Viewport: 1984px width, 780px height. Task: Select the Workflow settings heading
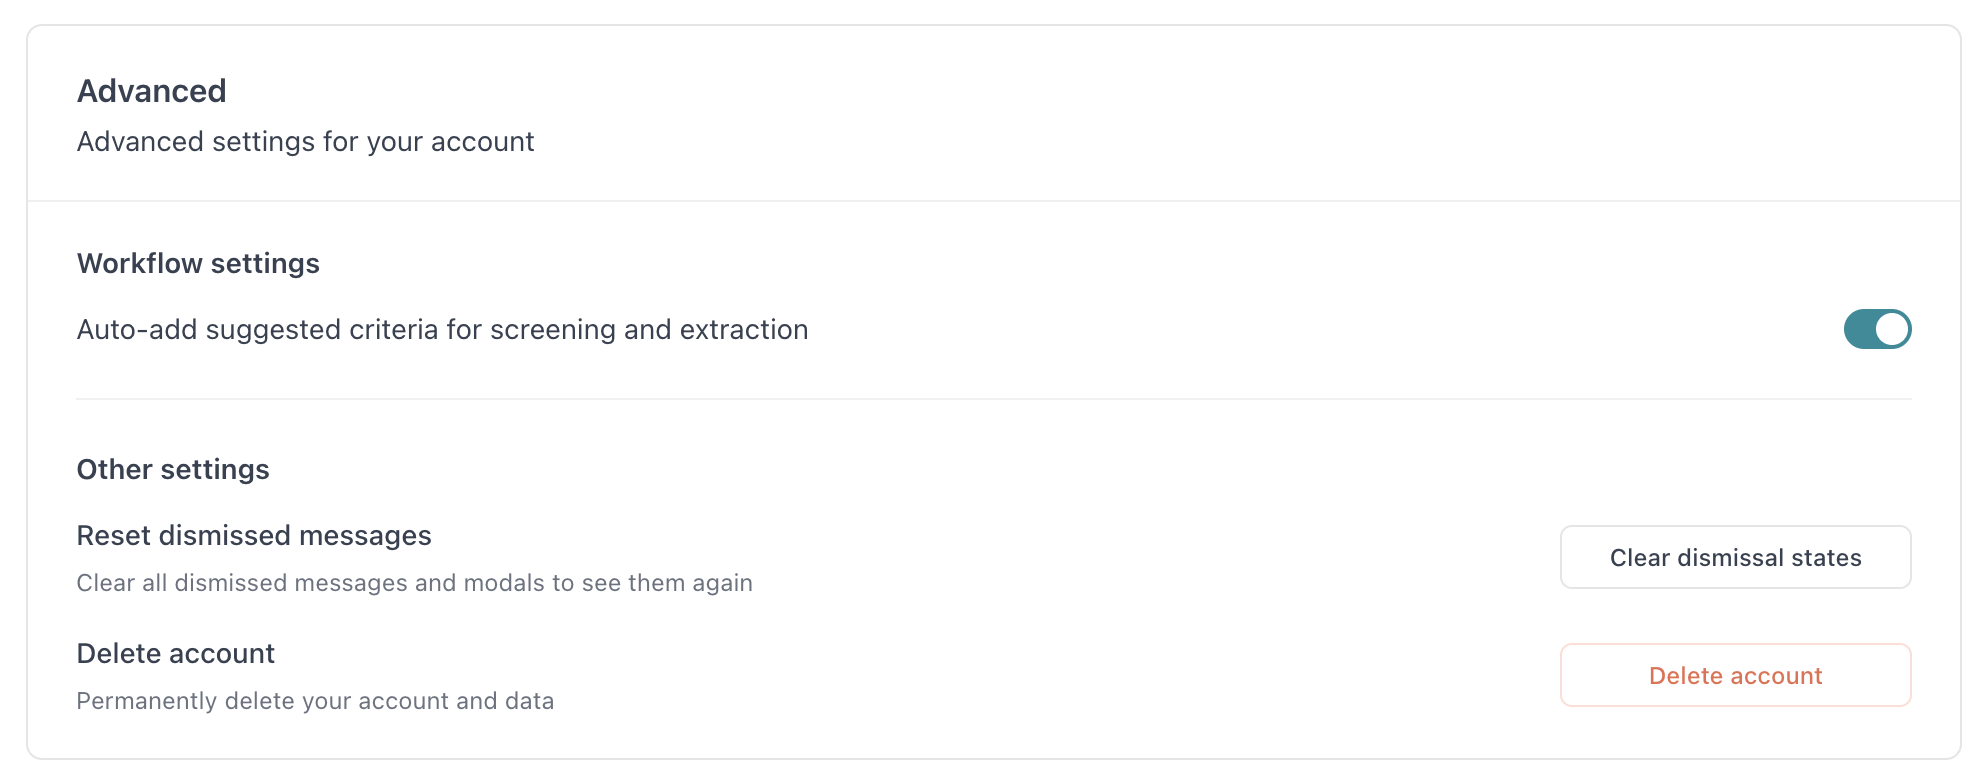pyautogui.click(x=198, y=264)
